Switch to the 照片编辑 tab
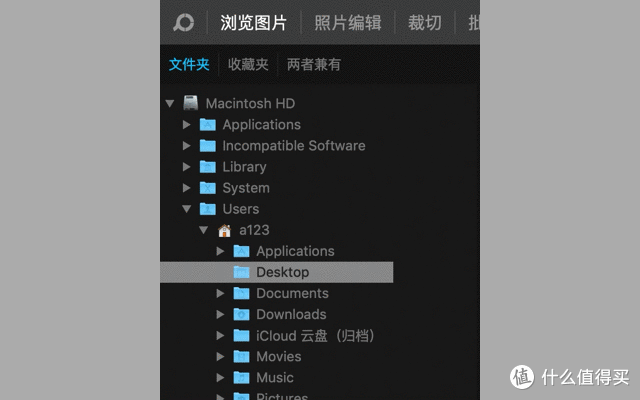The width and height of the screenshot is (640, 400). [348, 22]
